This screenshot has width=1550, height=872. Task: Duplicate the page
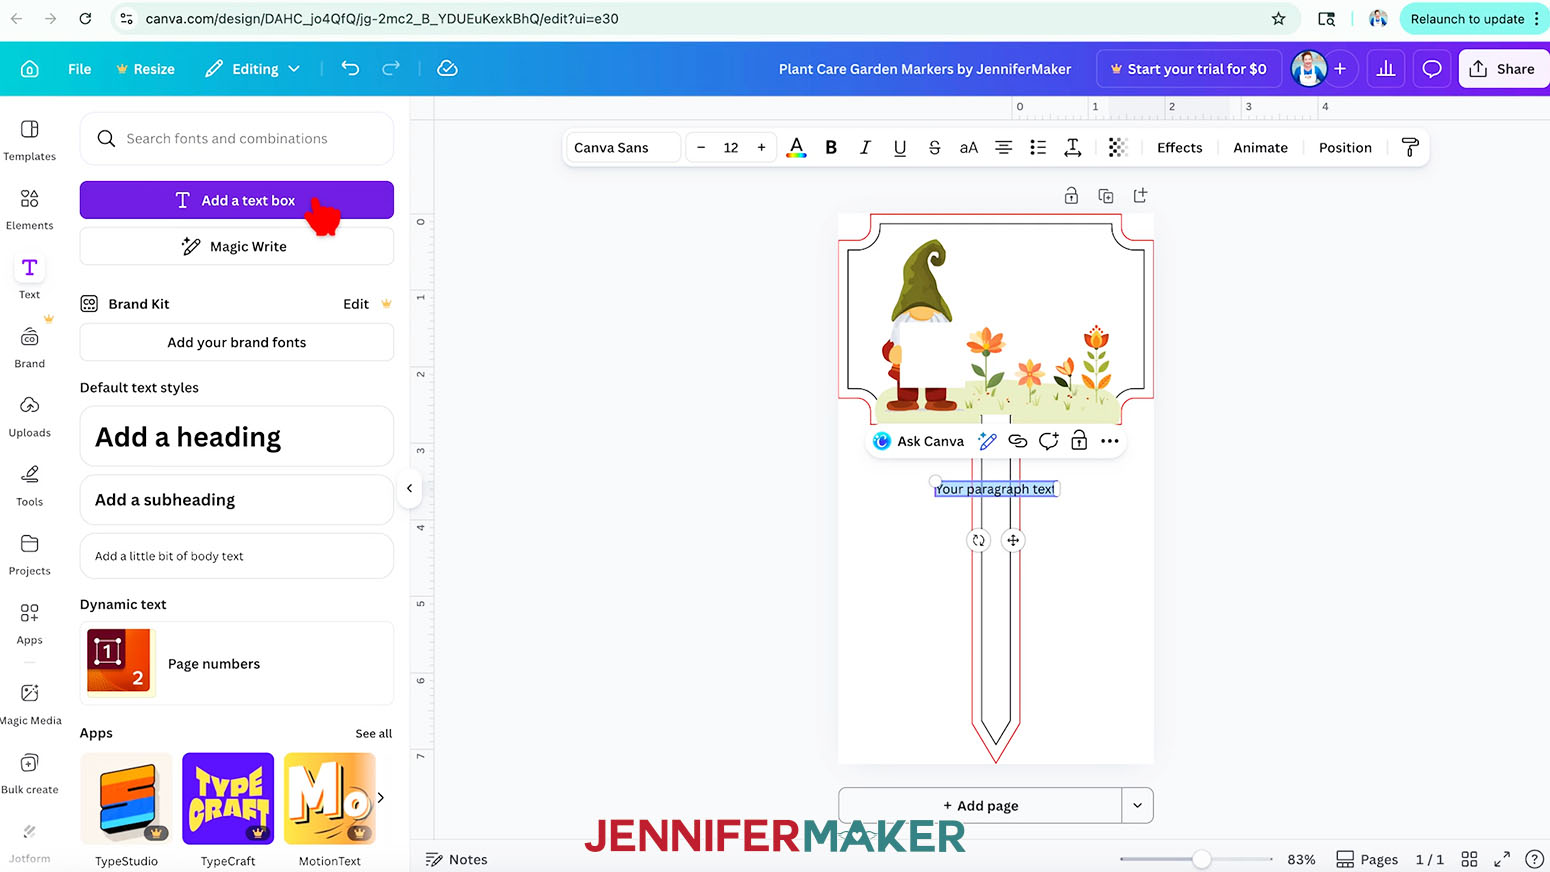click(1106, 196)
